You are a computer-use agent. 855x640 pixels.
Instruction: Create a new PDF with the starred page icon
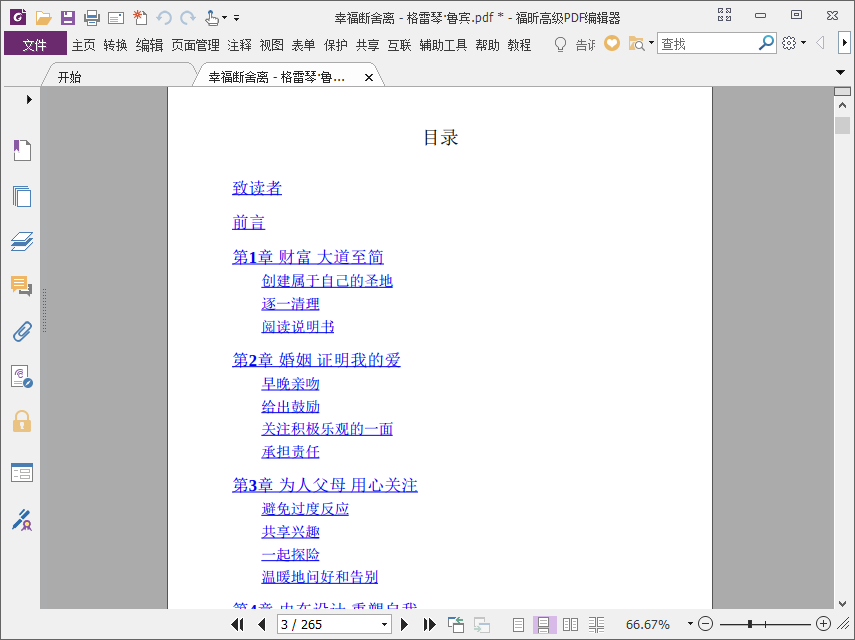140,17
